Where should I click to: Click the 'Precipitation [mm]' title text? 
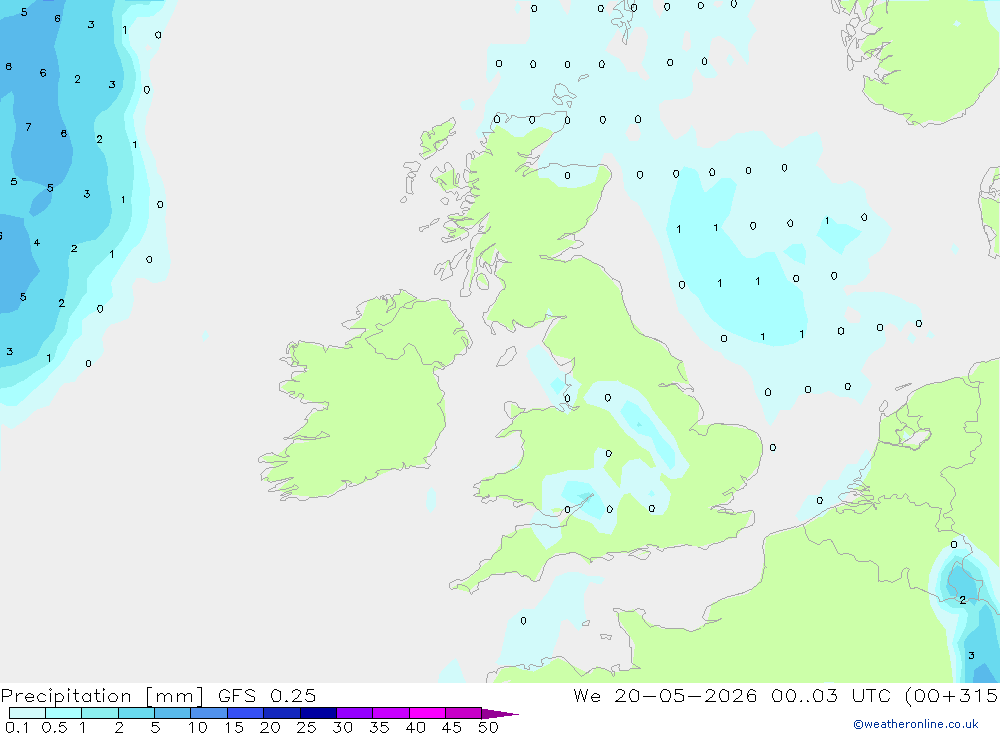[x=102, y=696]
